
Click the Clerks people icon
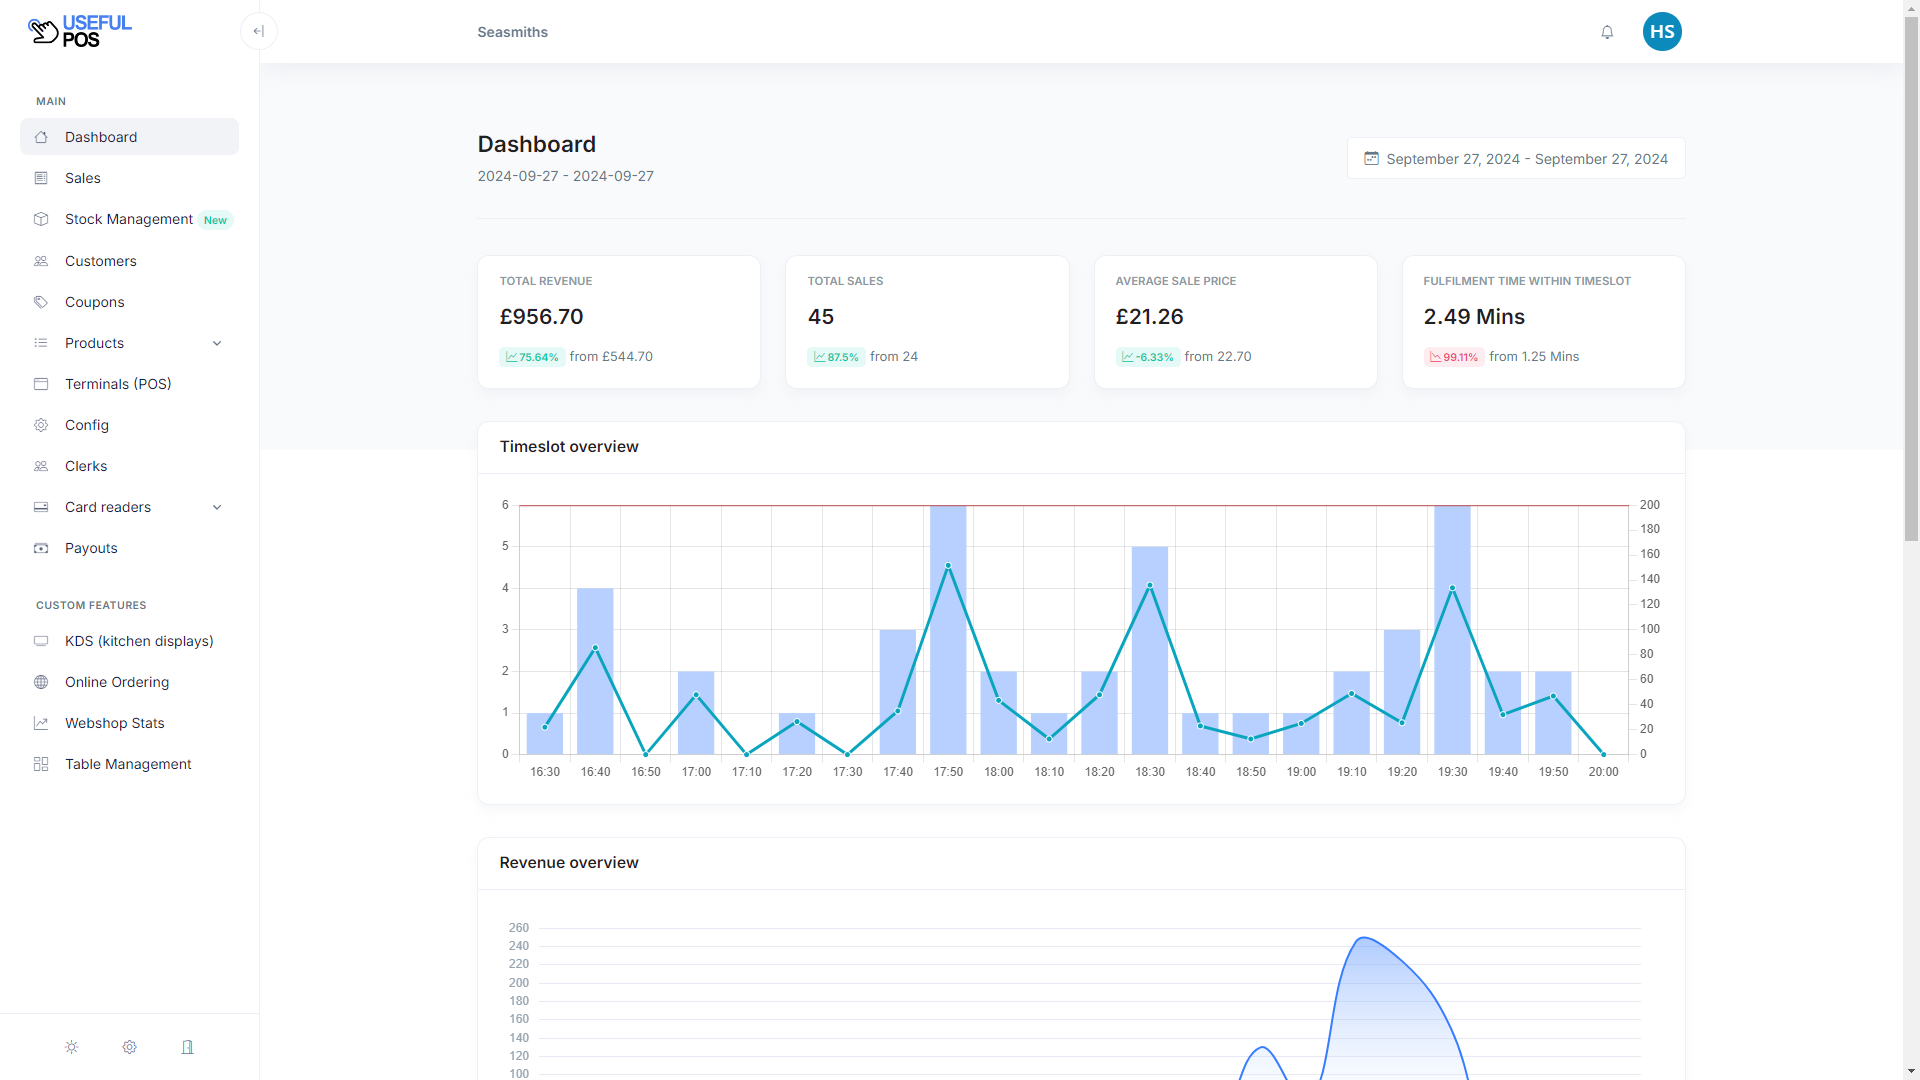pyautogui.click(x=41, y=466)
